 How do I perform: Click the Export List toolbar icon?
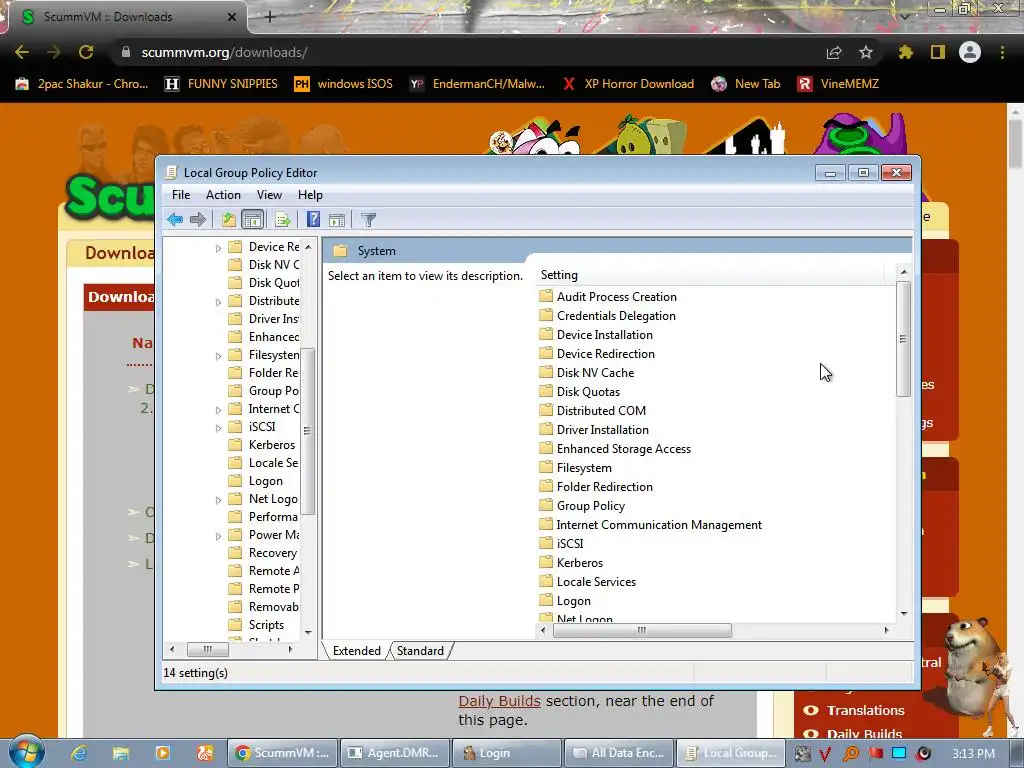(x=283, y=219)
